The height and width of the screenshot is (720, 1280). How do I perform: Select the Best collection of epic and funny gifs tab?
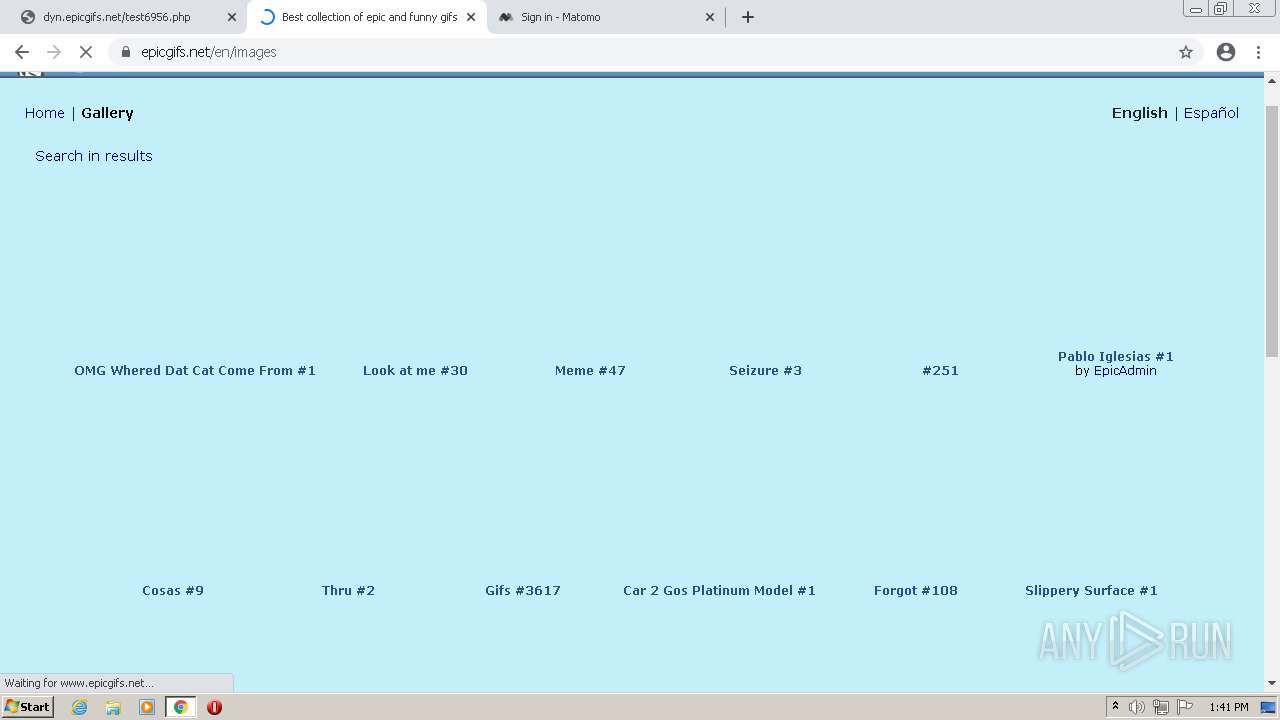(x=369, y=17)
